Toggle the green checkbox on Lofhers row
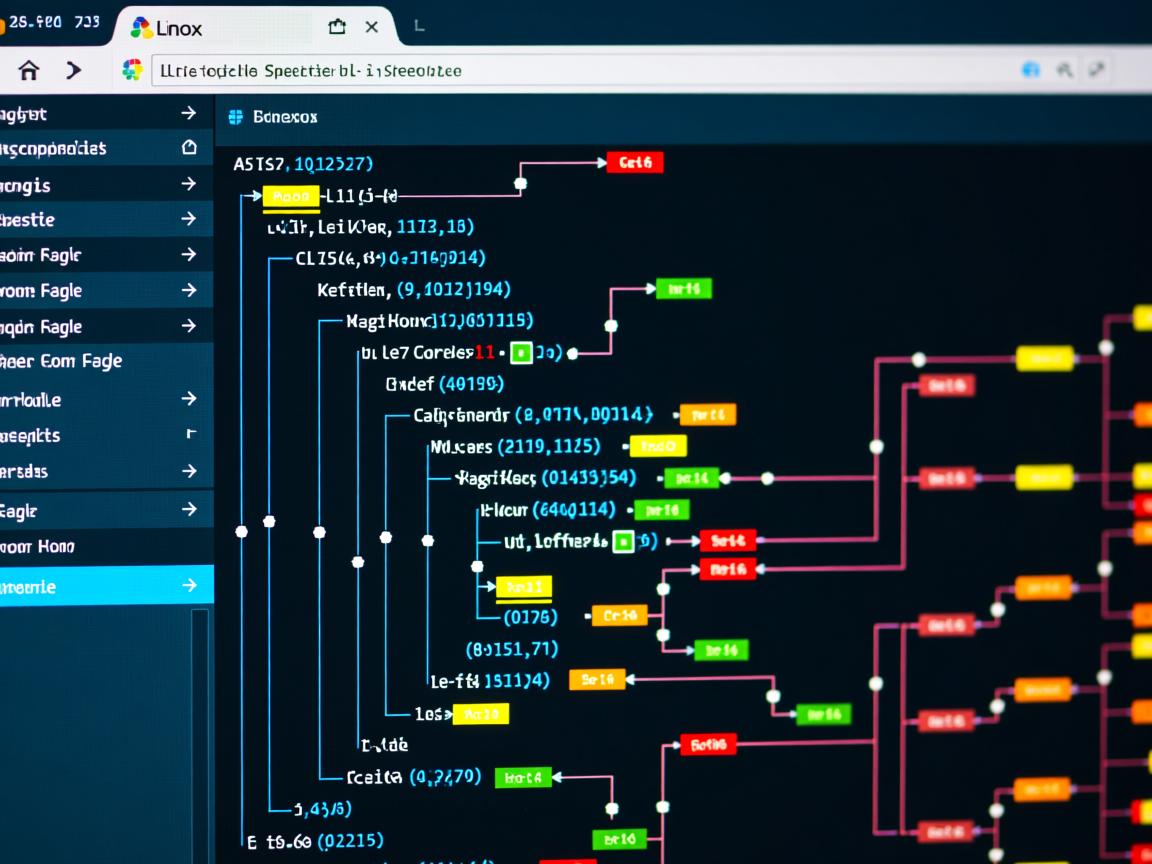 click(x=622, y=542)
